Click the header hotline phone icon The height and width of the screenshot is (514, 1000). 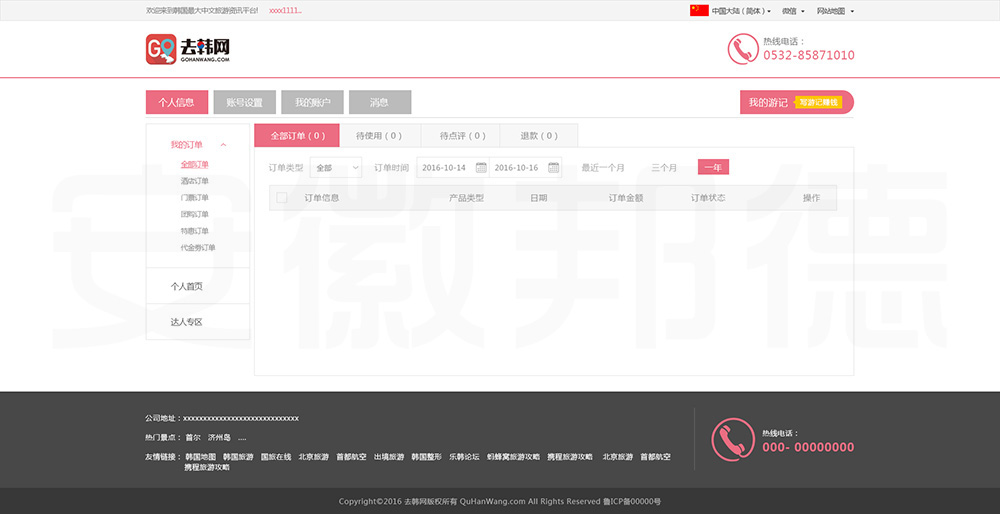point(743,49)
